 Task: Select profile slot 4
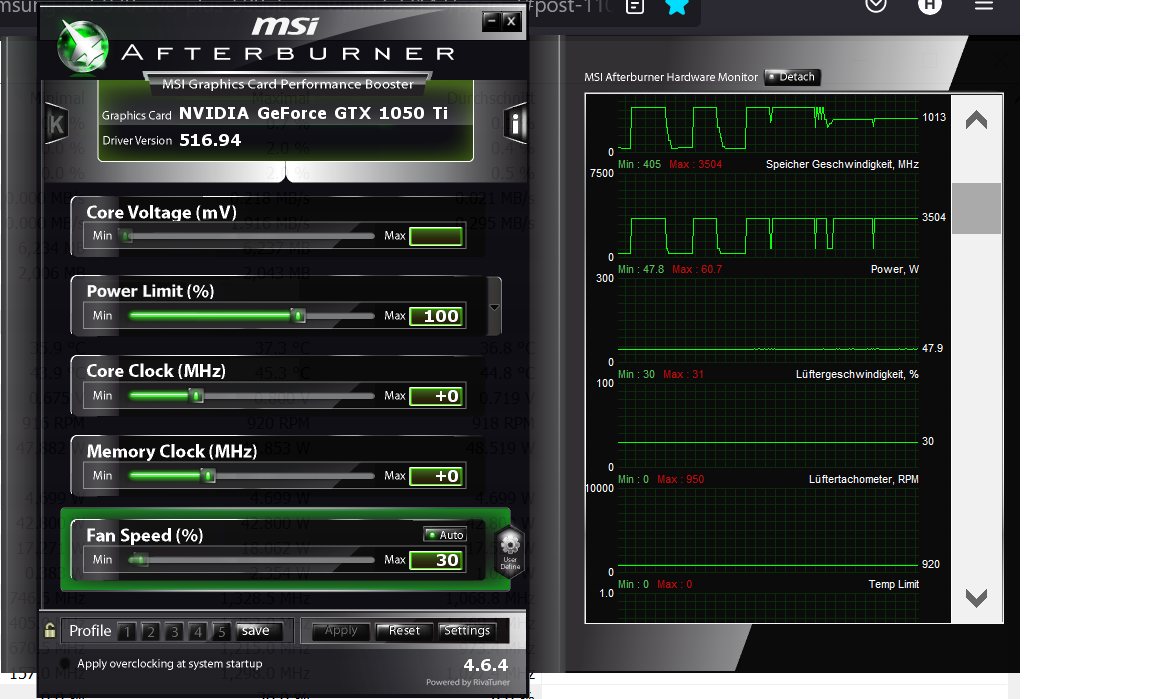click(198, 631)
